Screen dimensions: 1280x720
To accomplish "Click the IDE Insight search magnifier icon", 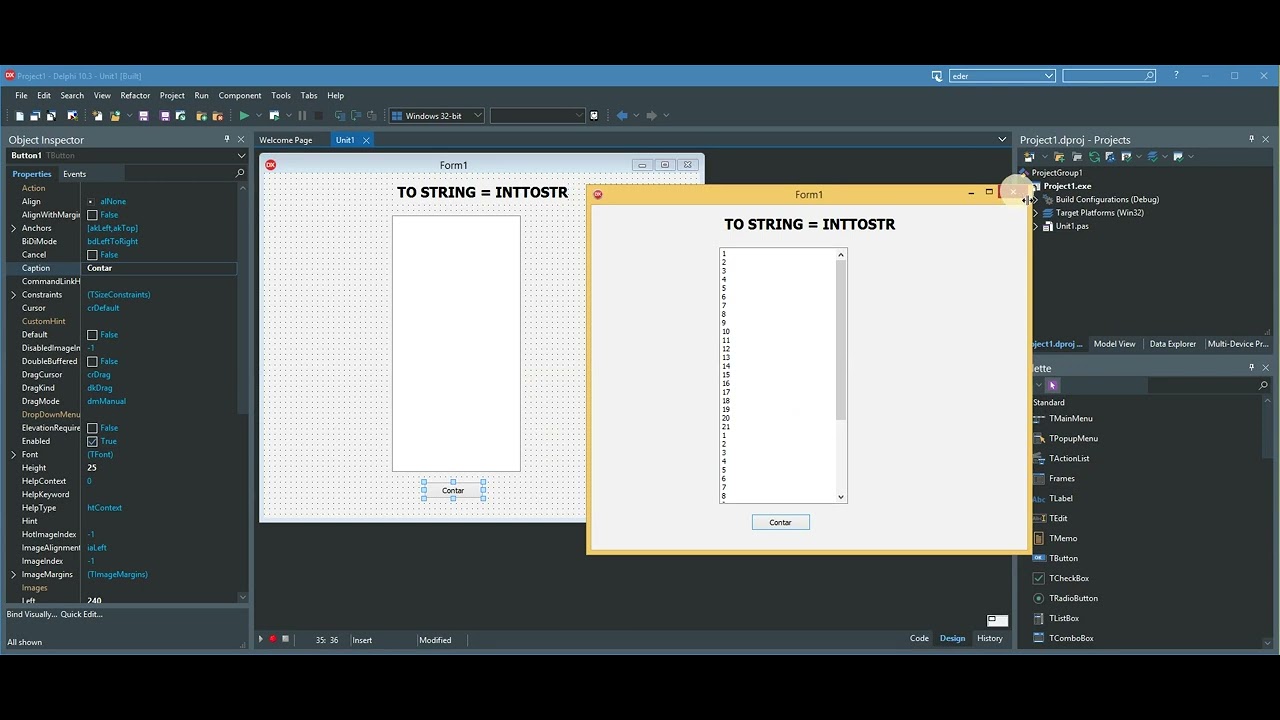I will (x=1149, y=76).
